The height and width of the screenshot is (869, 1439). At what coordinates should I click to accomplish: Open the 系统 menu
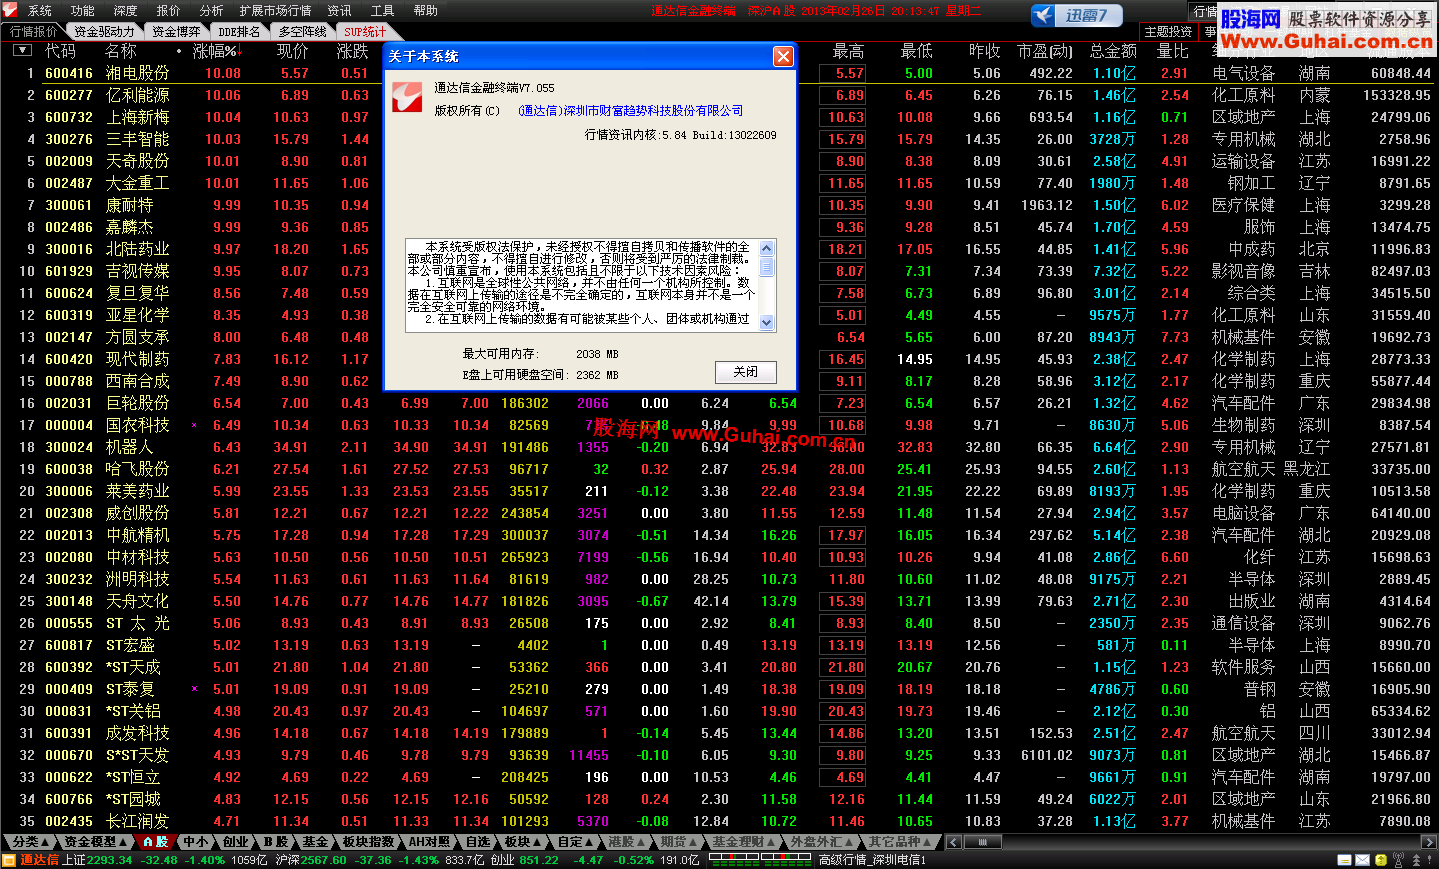click(40, 11)
